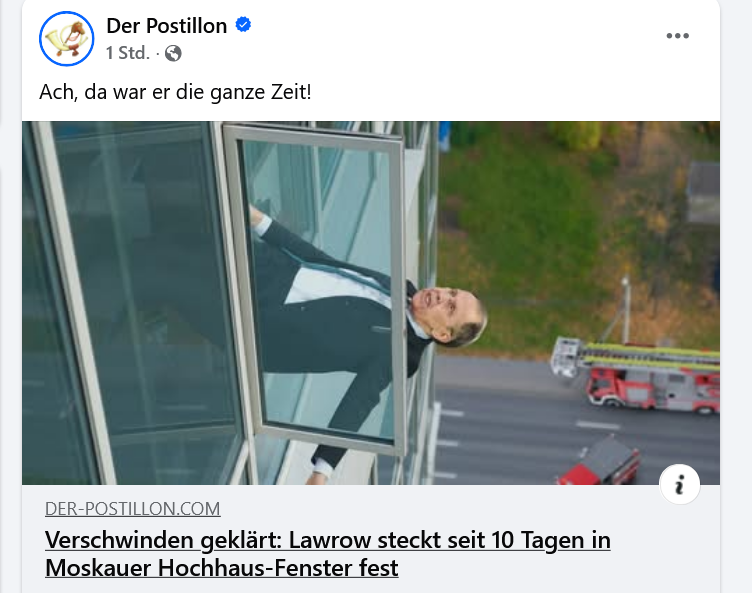Open the Der Postillon page name

click(x=166, y=25)
